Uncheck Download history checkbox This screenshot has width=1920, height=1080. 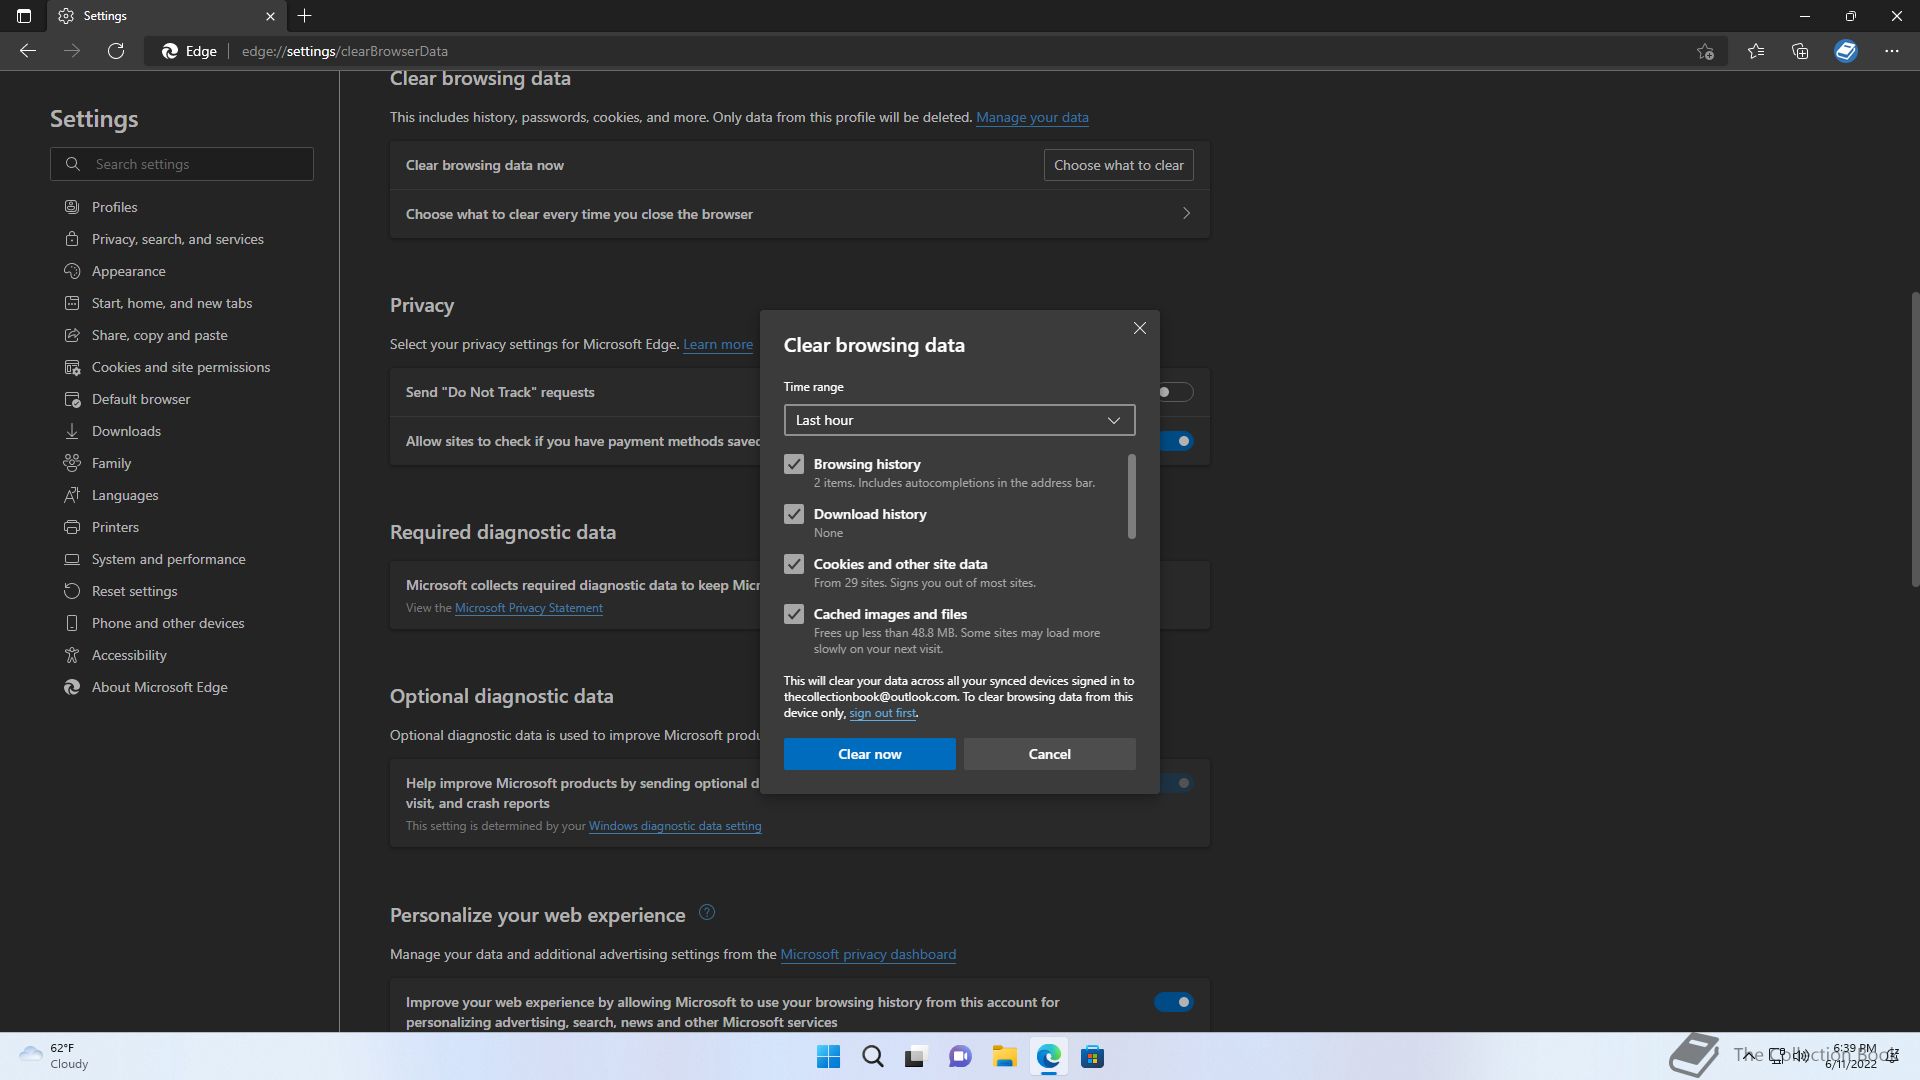(x=794, y=514)
